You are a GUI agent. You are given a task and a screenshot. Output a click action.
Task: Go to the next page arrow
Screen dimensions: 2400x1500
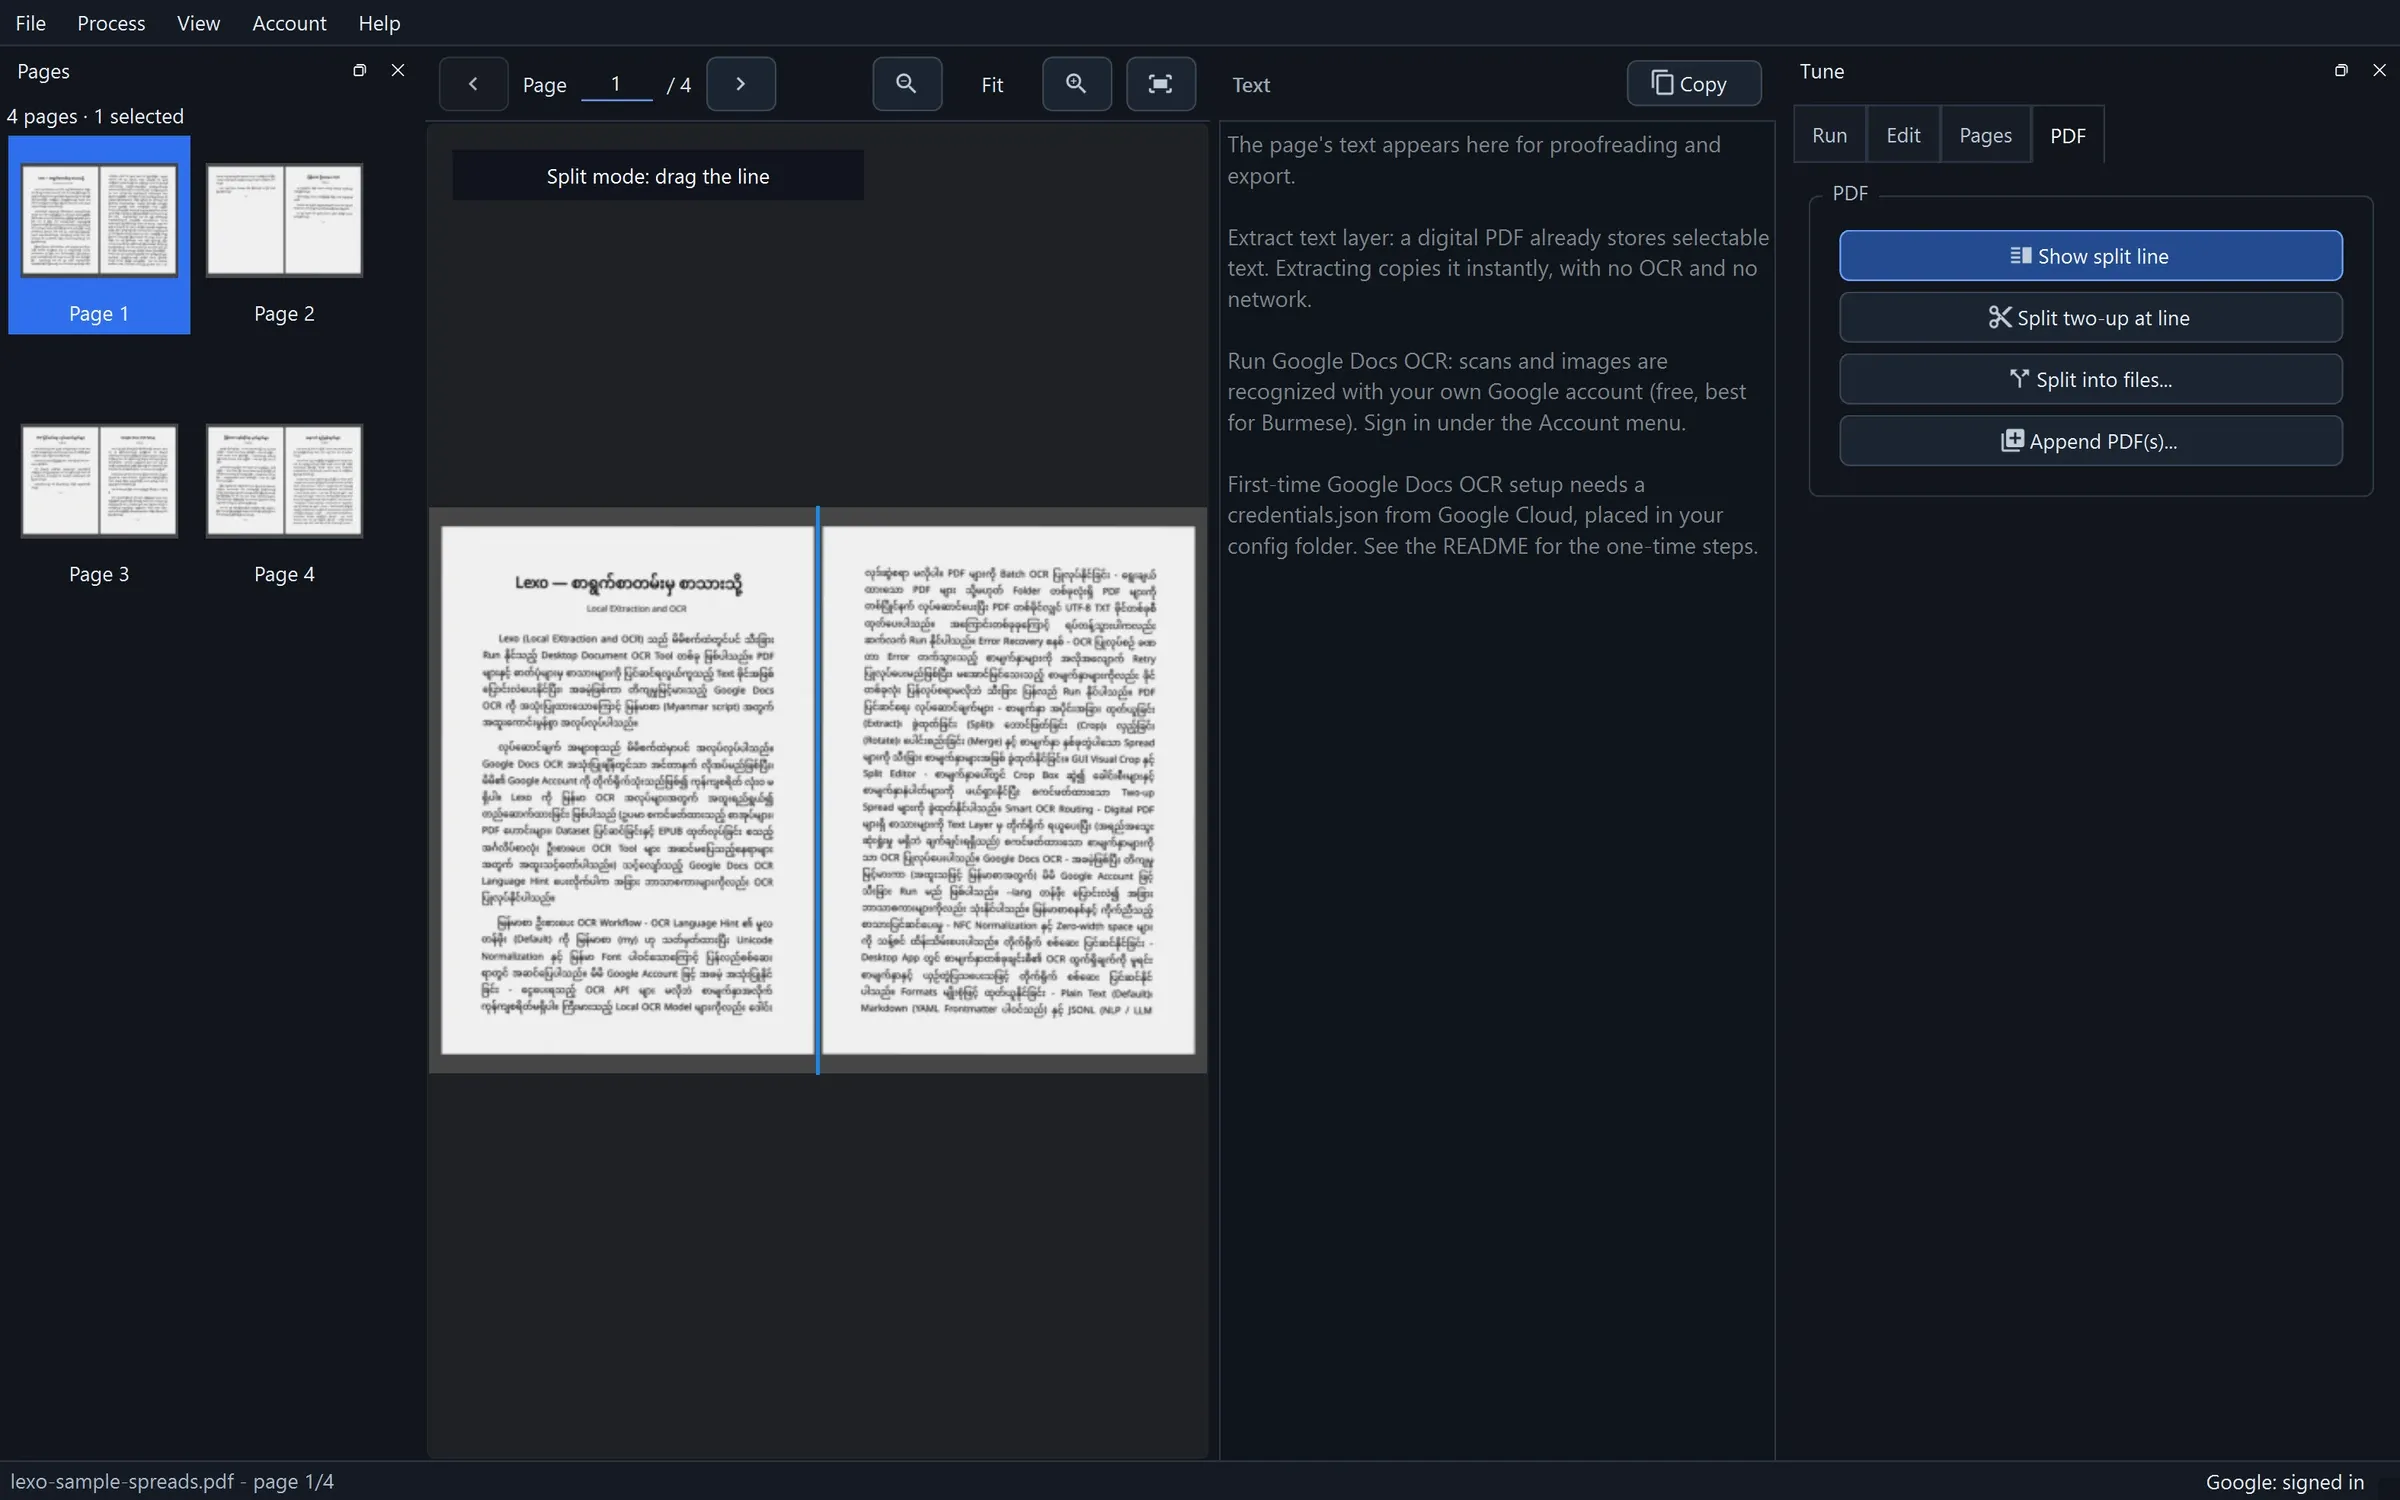(x=741, y=84)
